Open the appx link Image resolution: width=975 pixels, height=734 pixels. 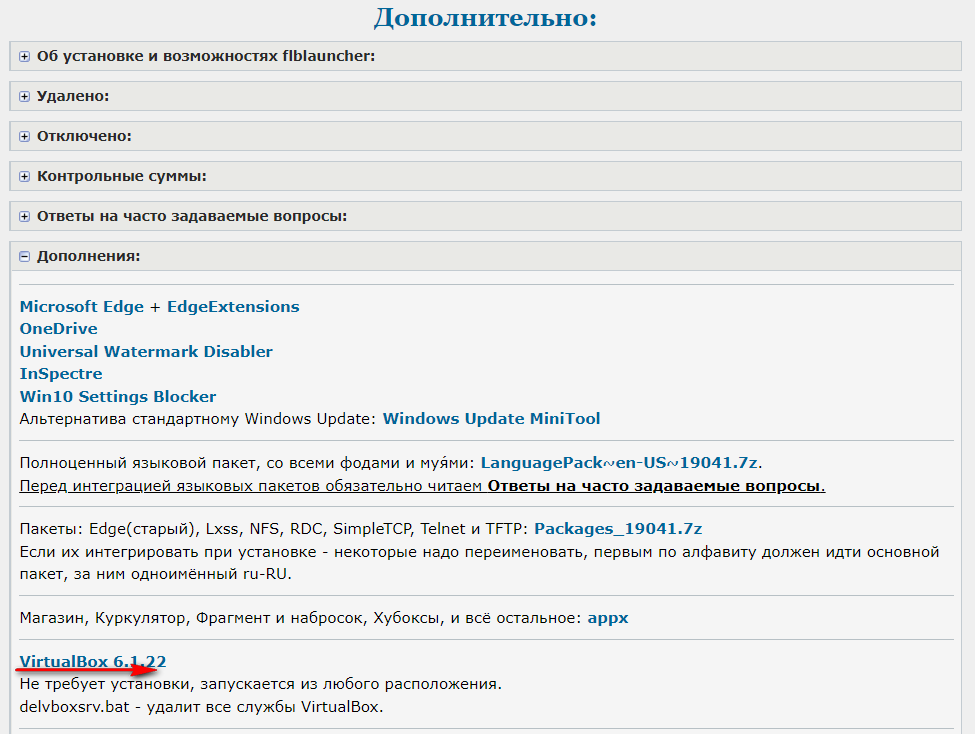coord(608,618)
